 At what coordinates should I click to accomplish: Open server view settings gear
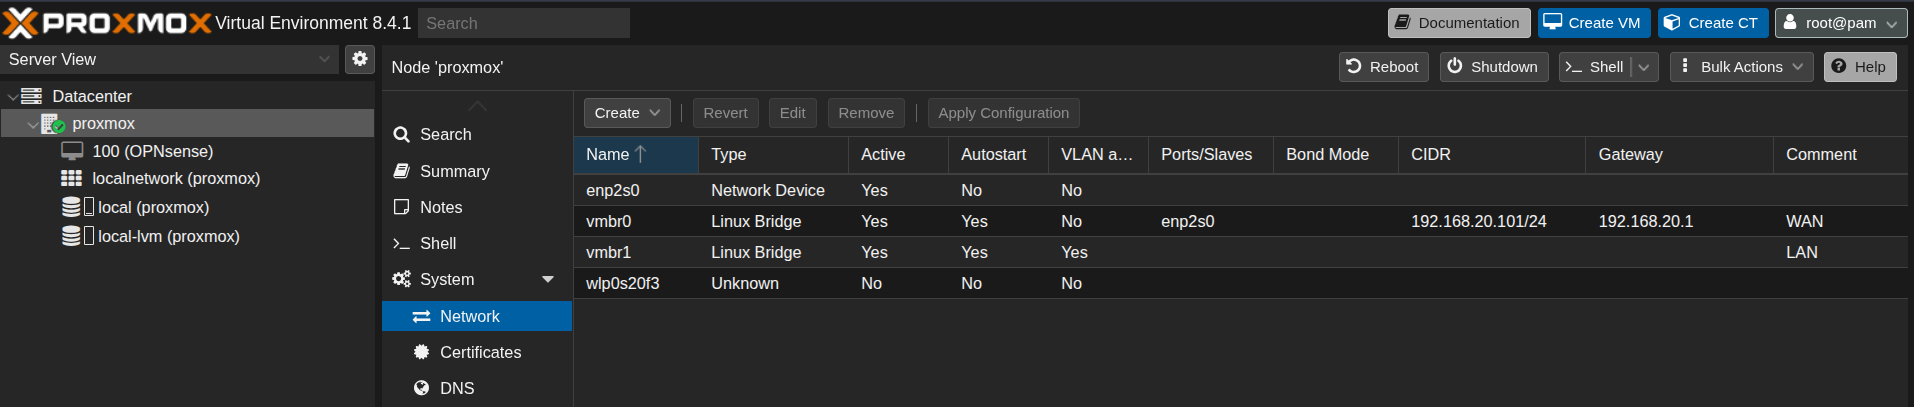point(360,59)
